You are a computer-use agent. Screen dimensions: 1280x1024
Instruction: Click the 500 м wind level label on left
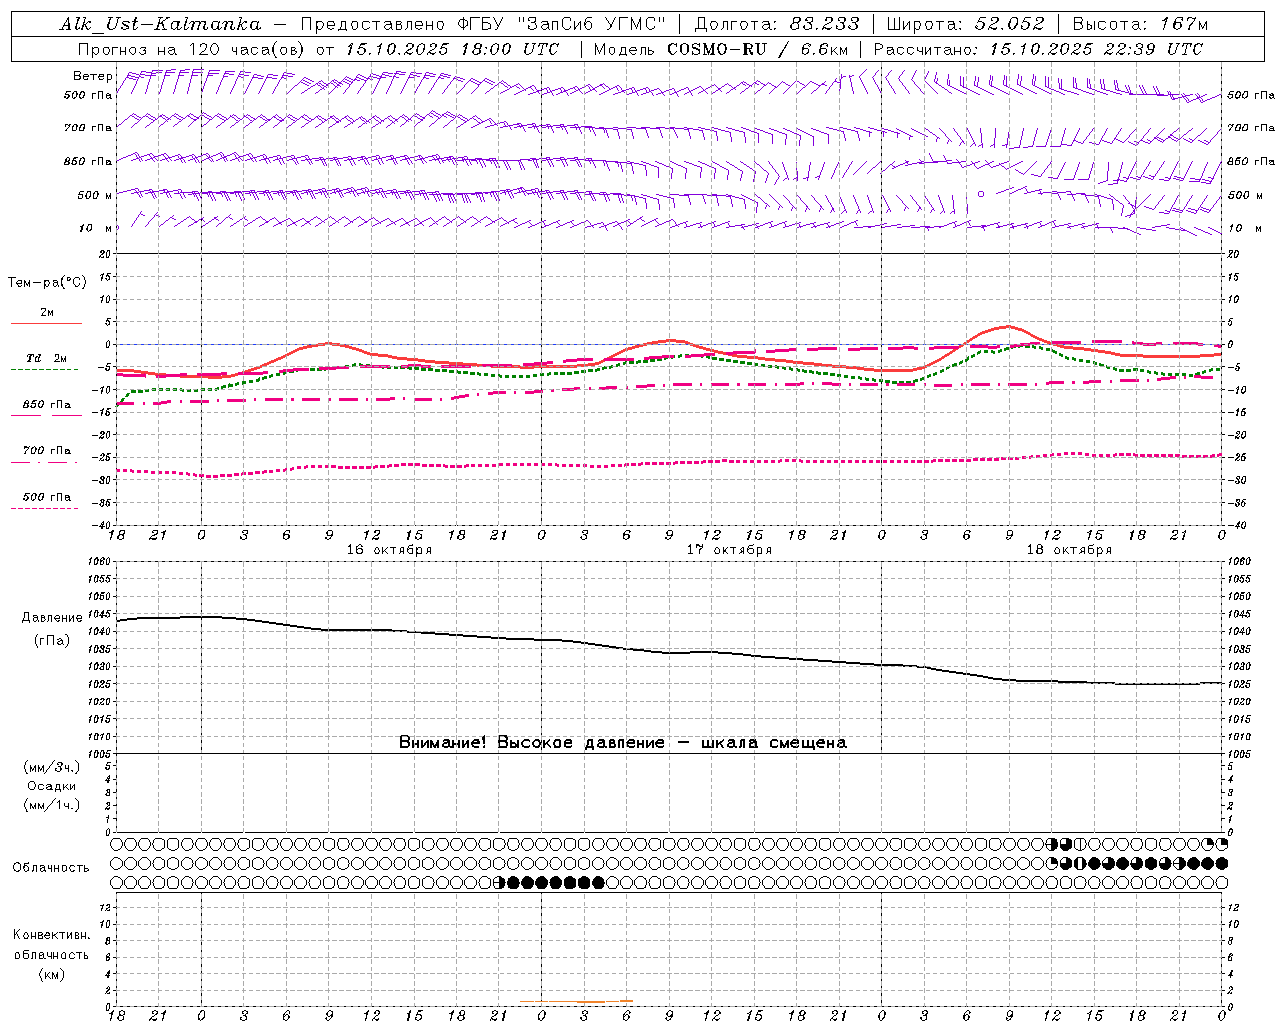(x=94, y=195)
